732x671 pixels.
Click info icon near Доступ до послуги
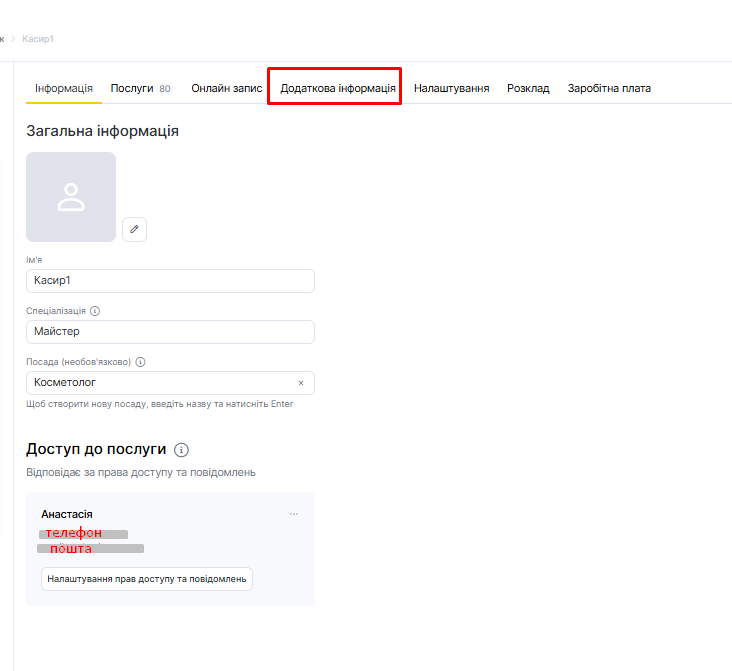(182, 450)
